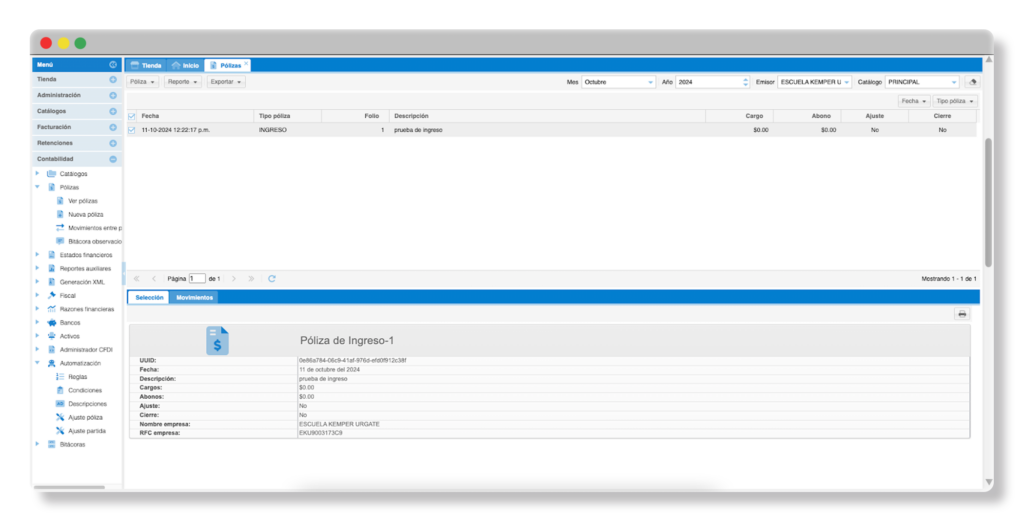The image size is (1024, 531).
Task: Click the print icon in the details panel
Action: point(962,314)
